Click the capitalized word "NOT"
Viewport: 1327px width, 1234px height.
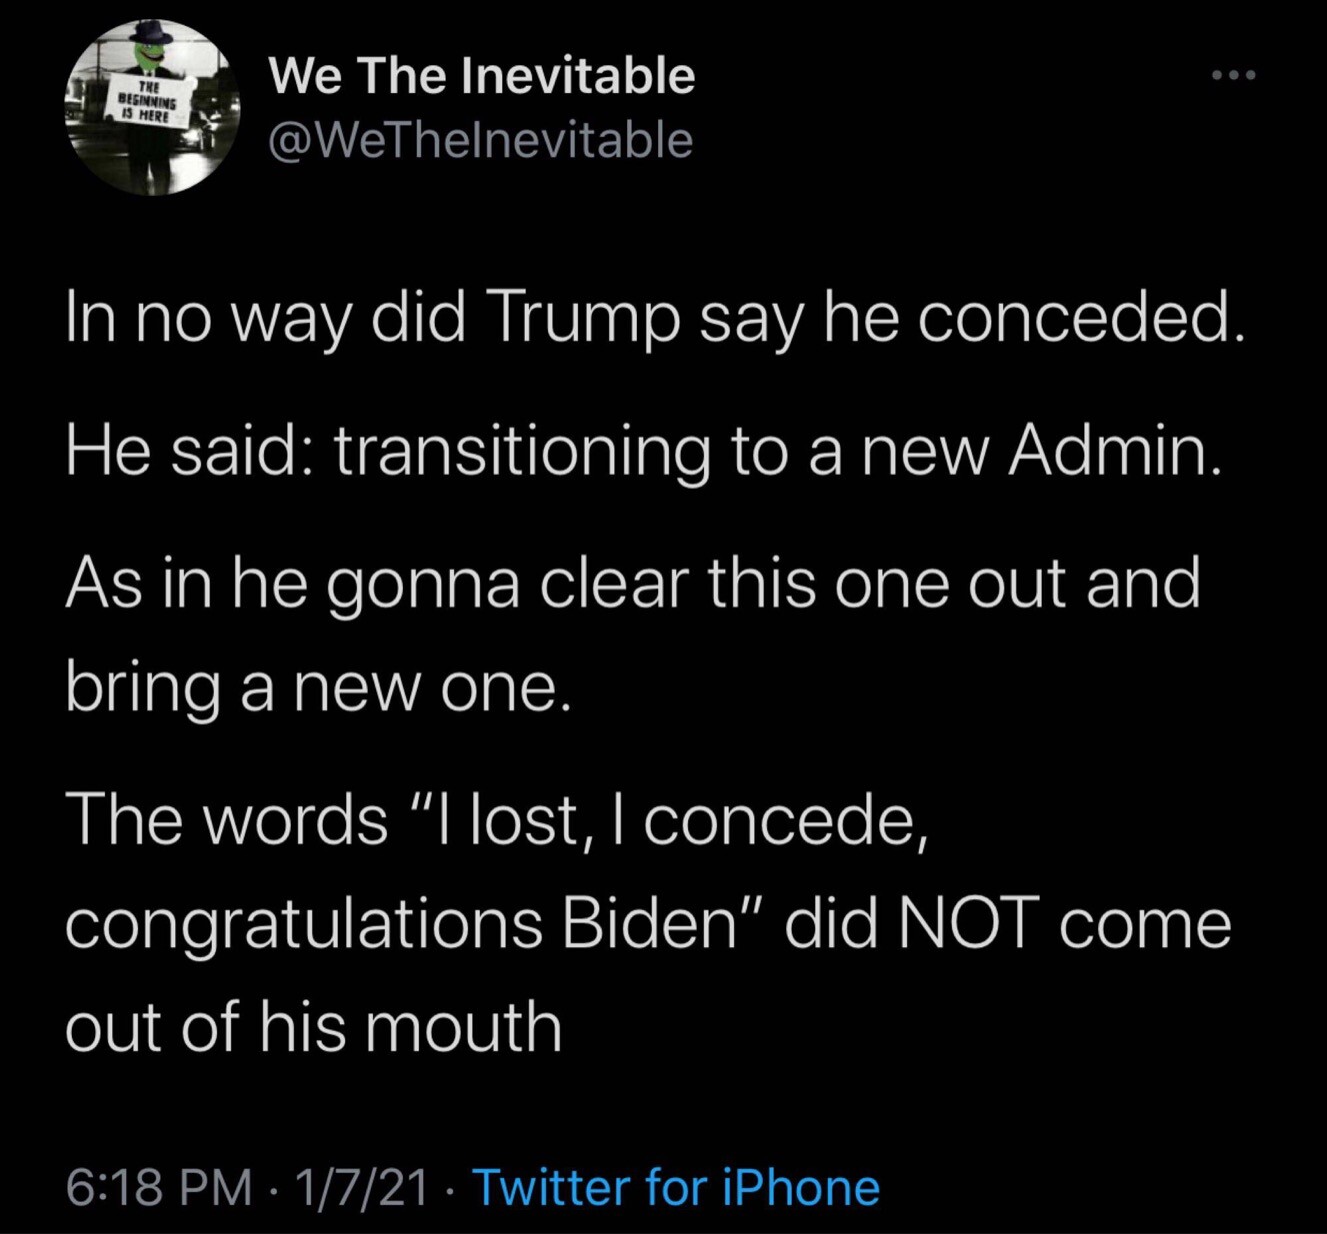point(965,924)
